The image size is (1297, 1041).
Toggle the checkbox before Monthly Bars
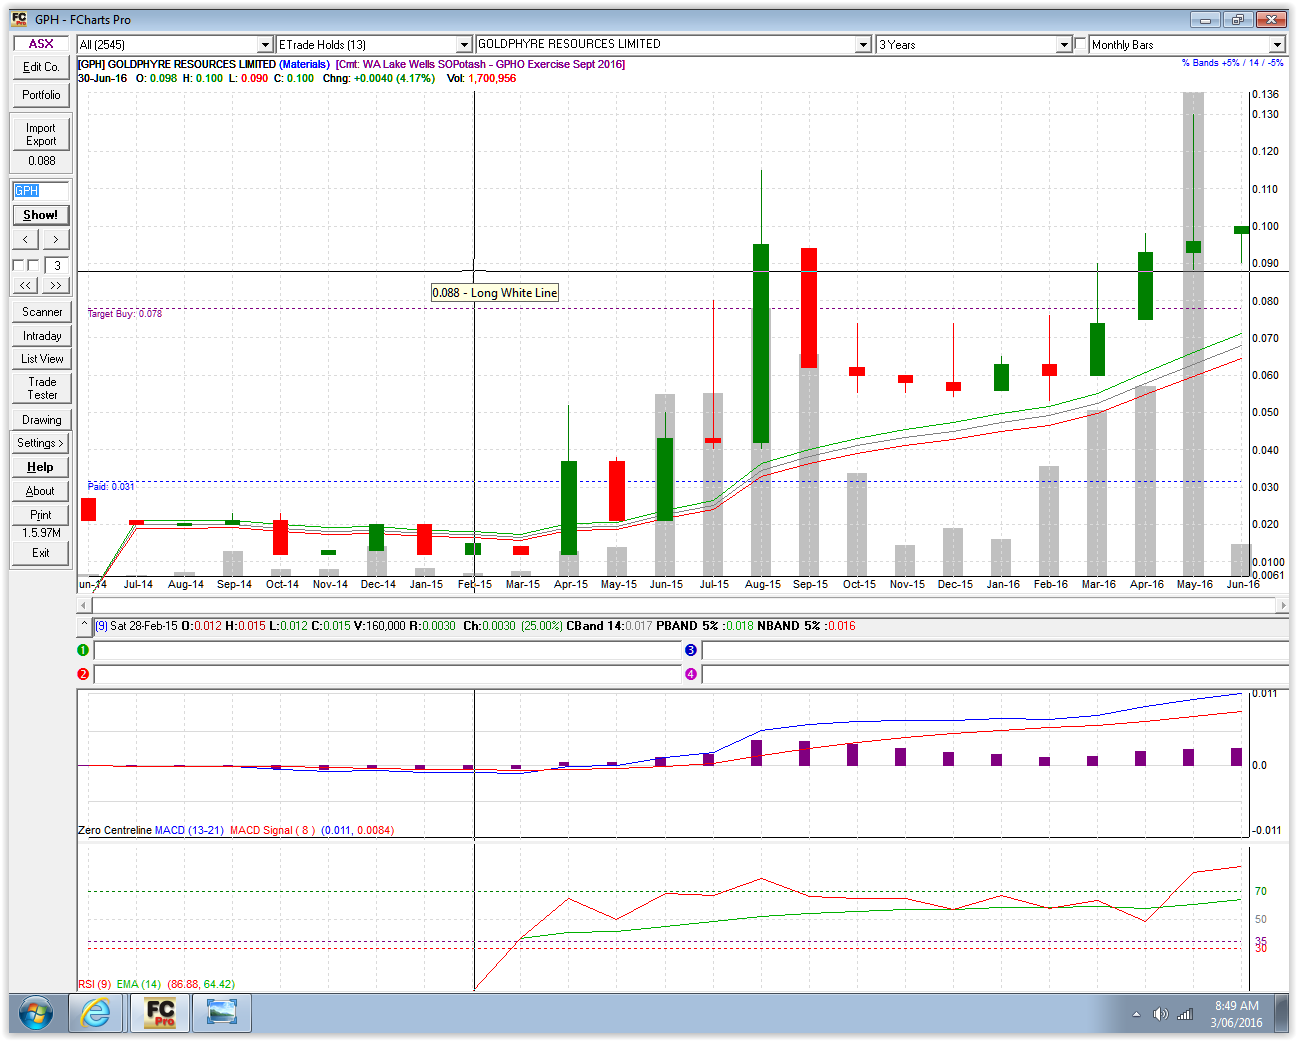point(1080,44)
